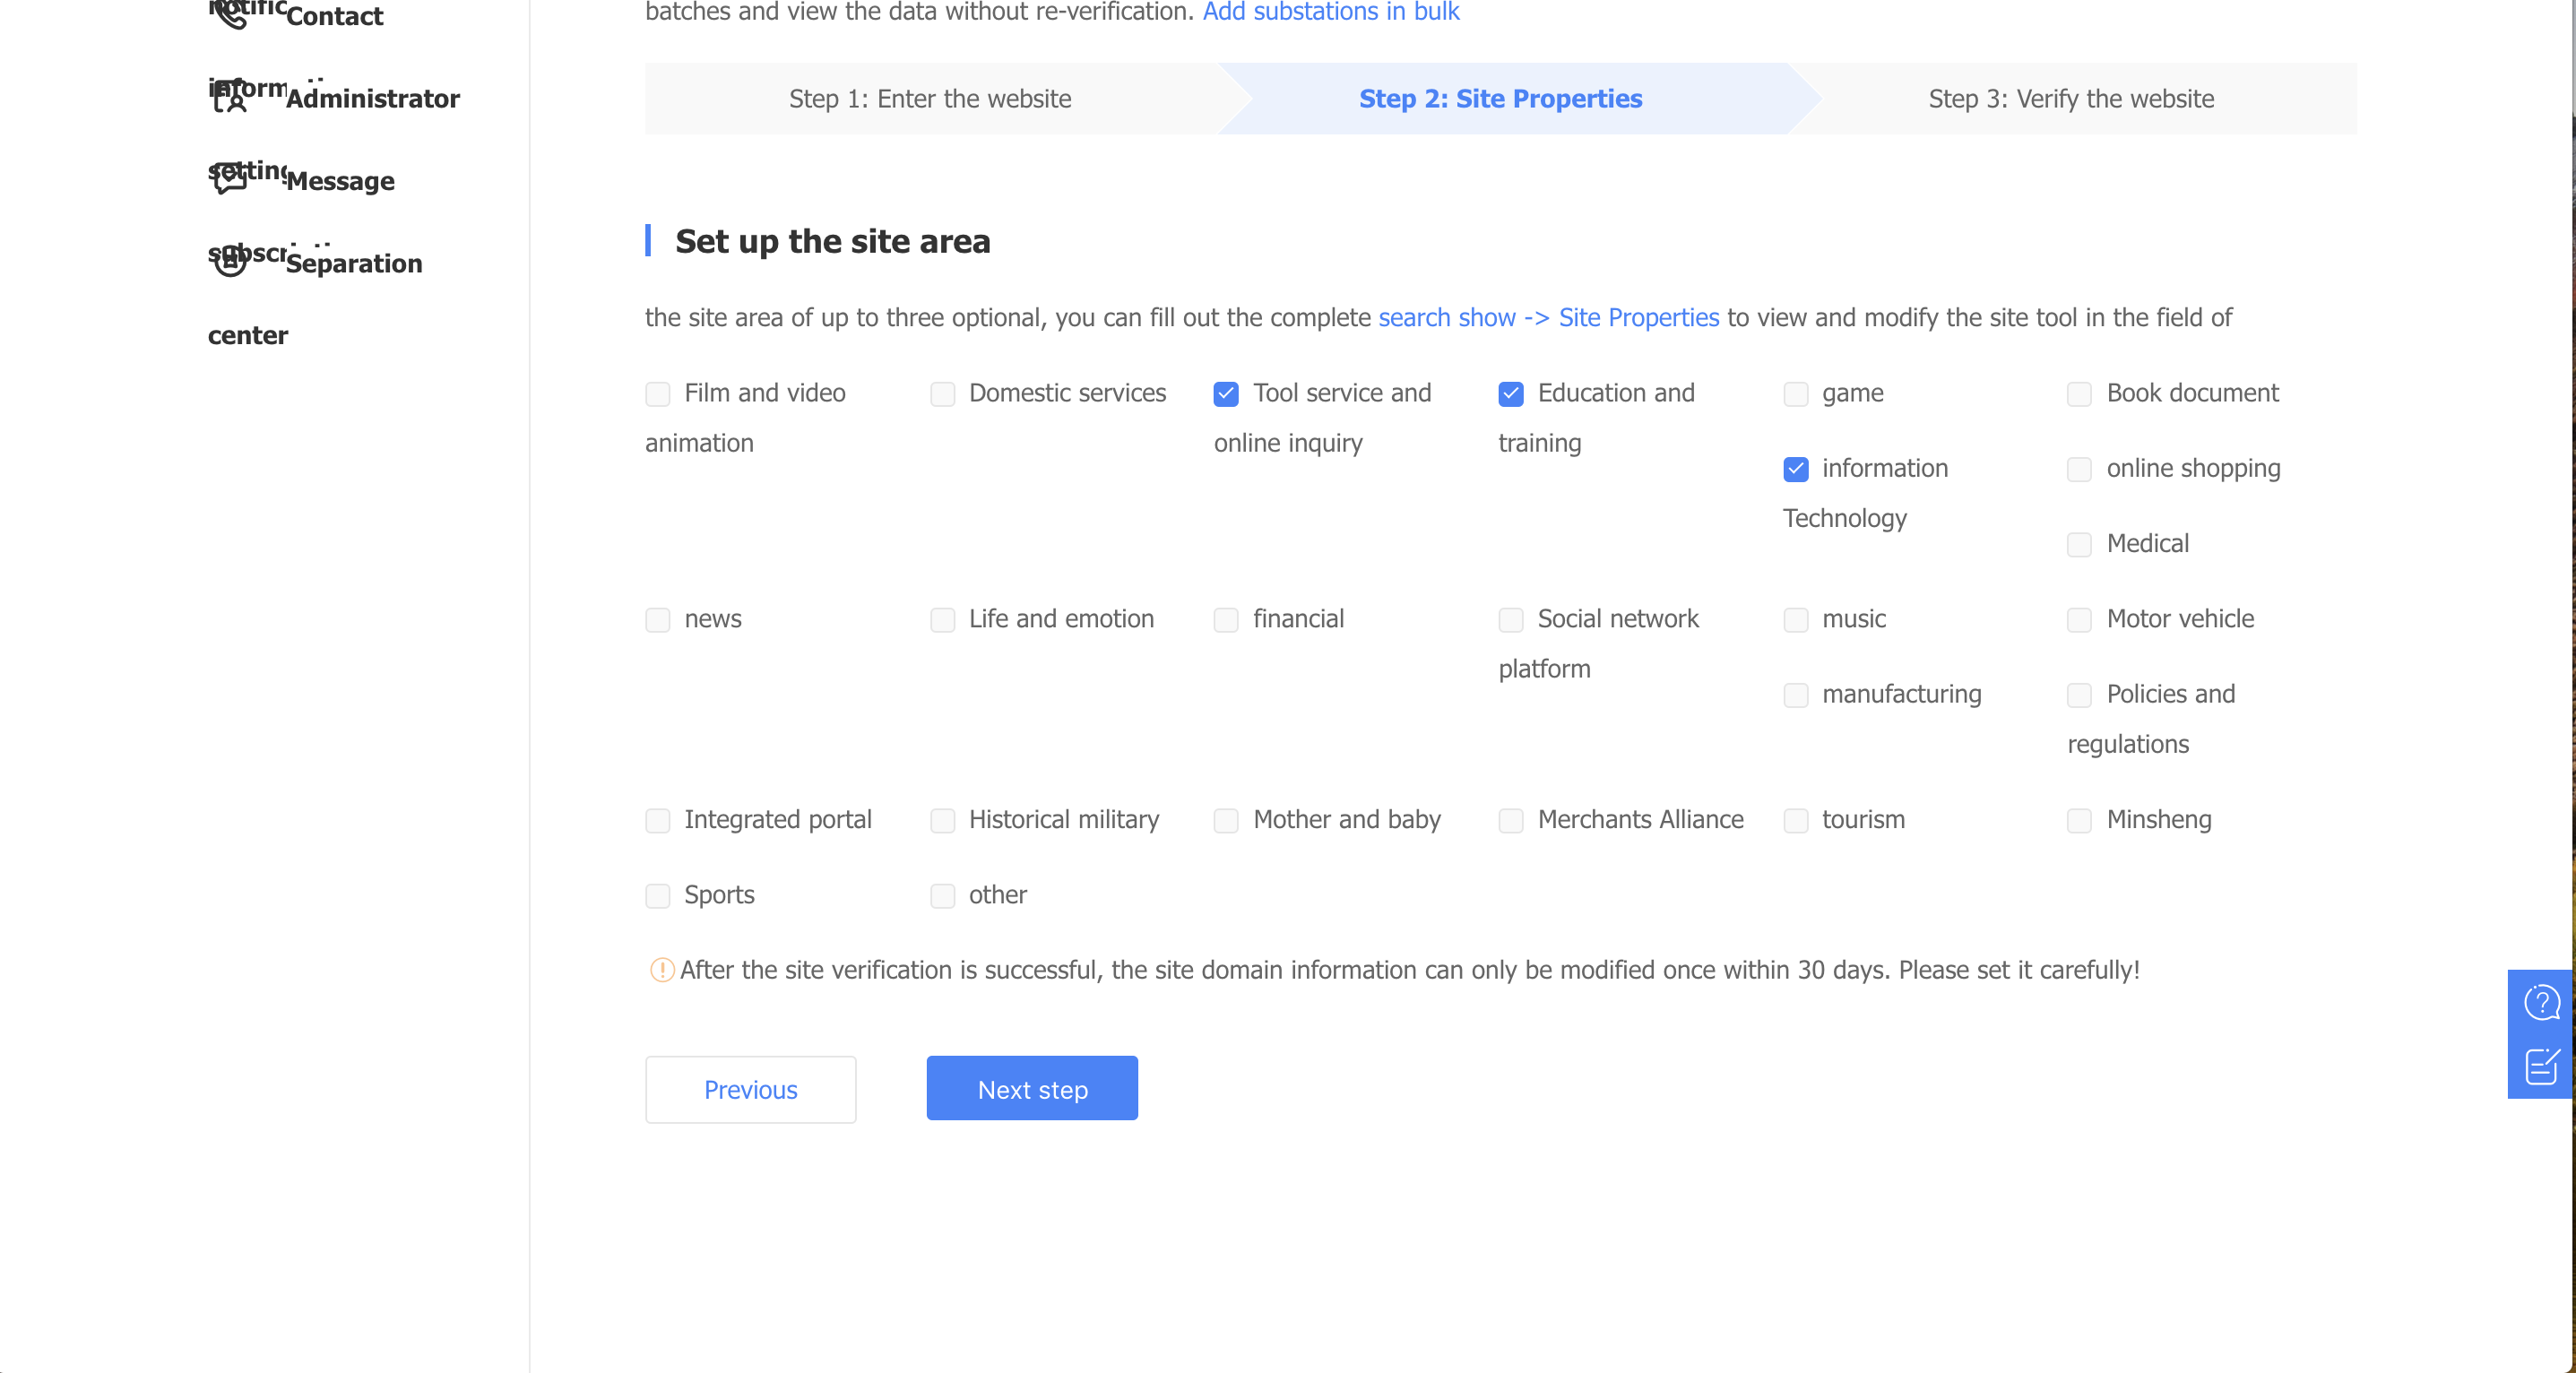Click the Administrator person icon in sidebar

pos(230,98)
